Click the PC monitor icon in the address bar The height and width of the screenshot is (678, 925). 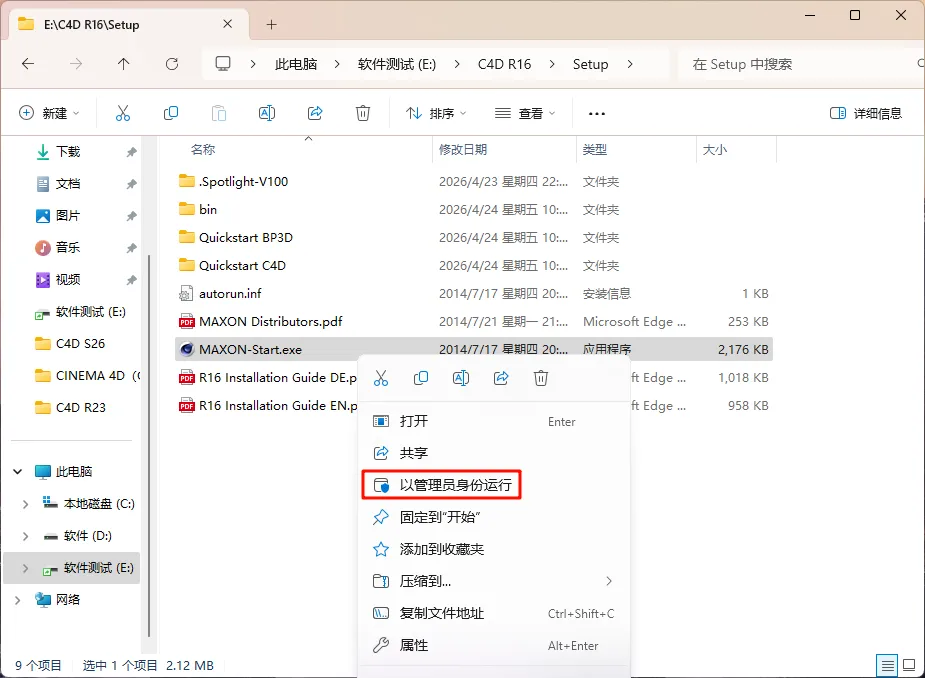click(222, 64)
